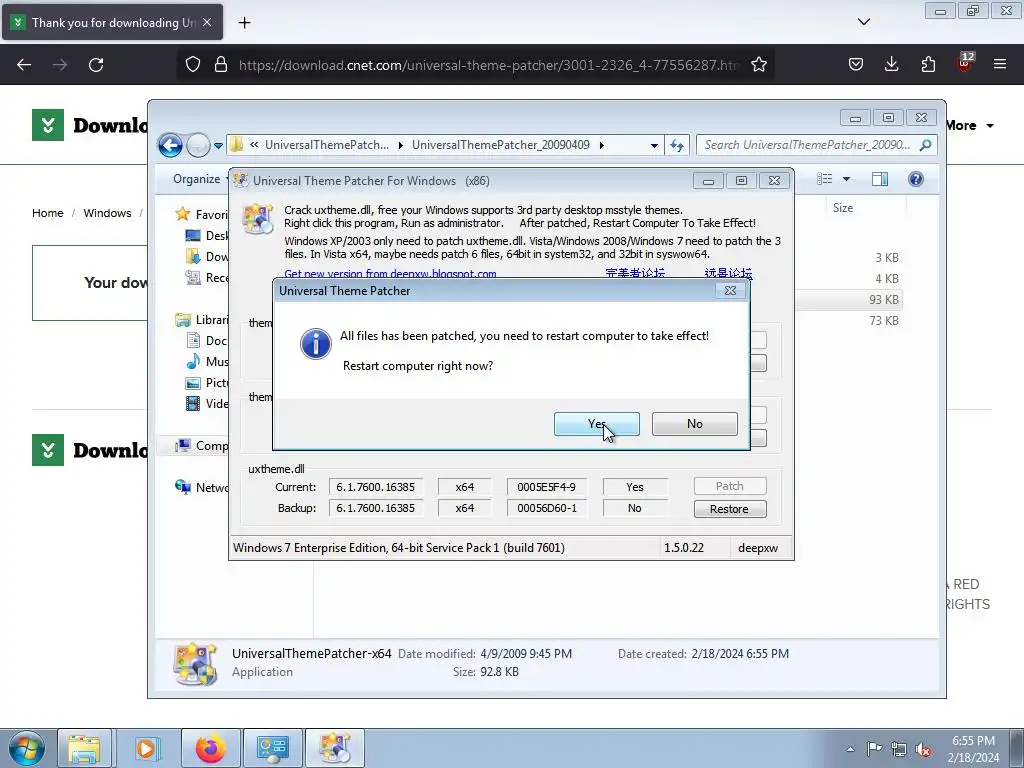Bookmark this page with star icon
Screen dimensions: 1024x768
pyautogui.click(x=758, y=65)
